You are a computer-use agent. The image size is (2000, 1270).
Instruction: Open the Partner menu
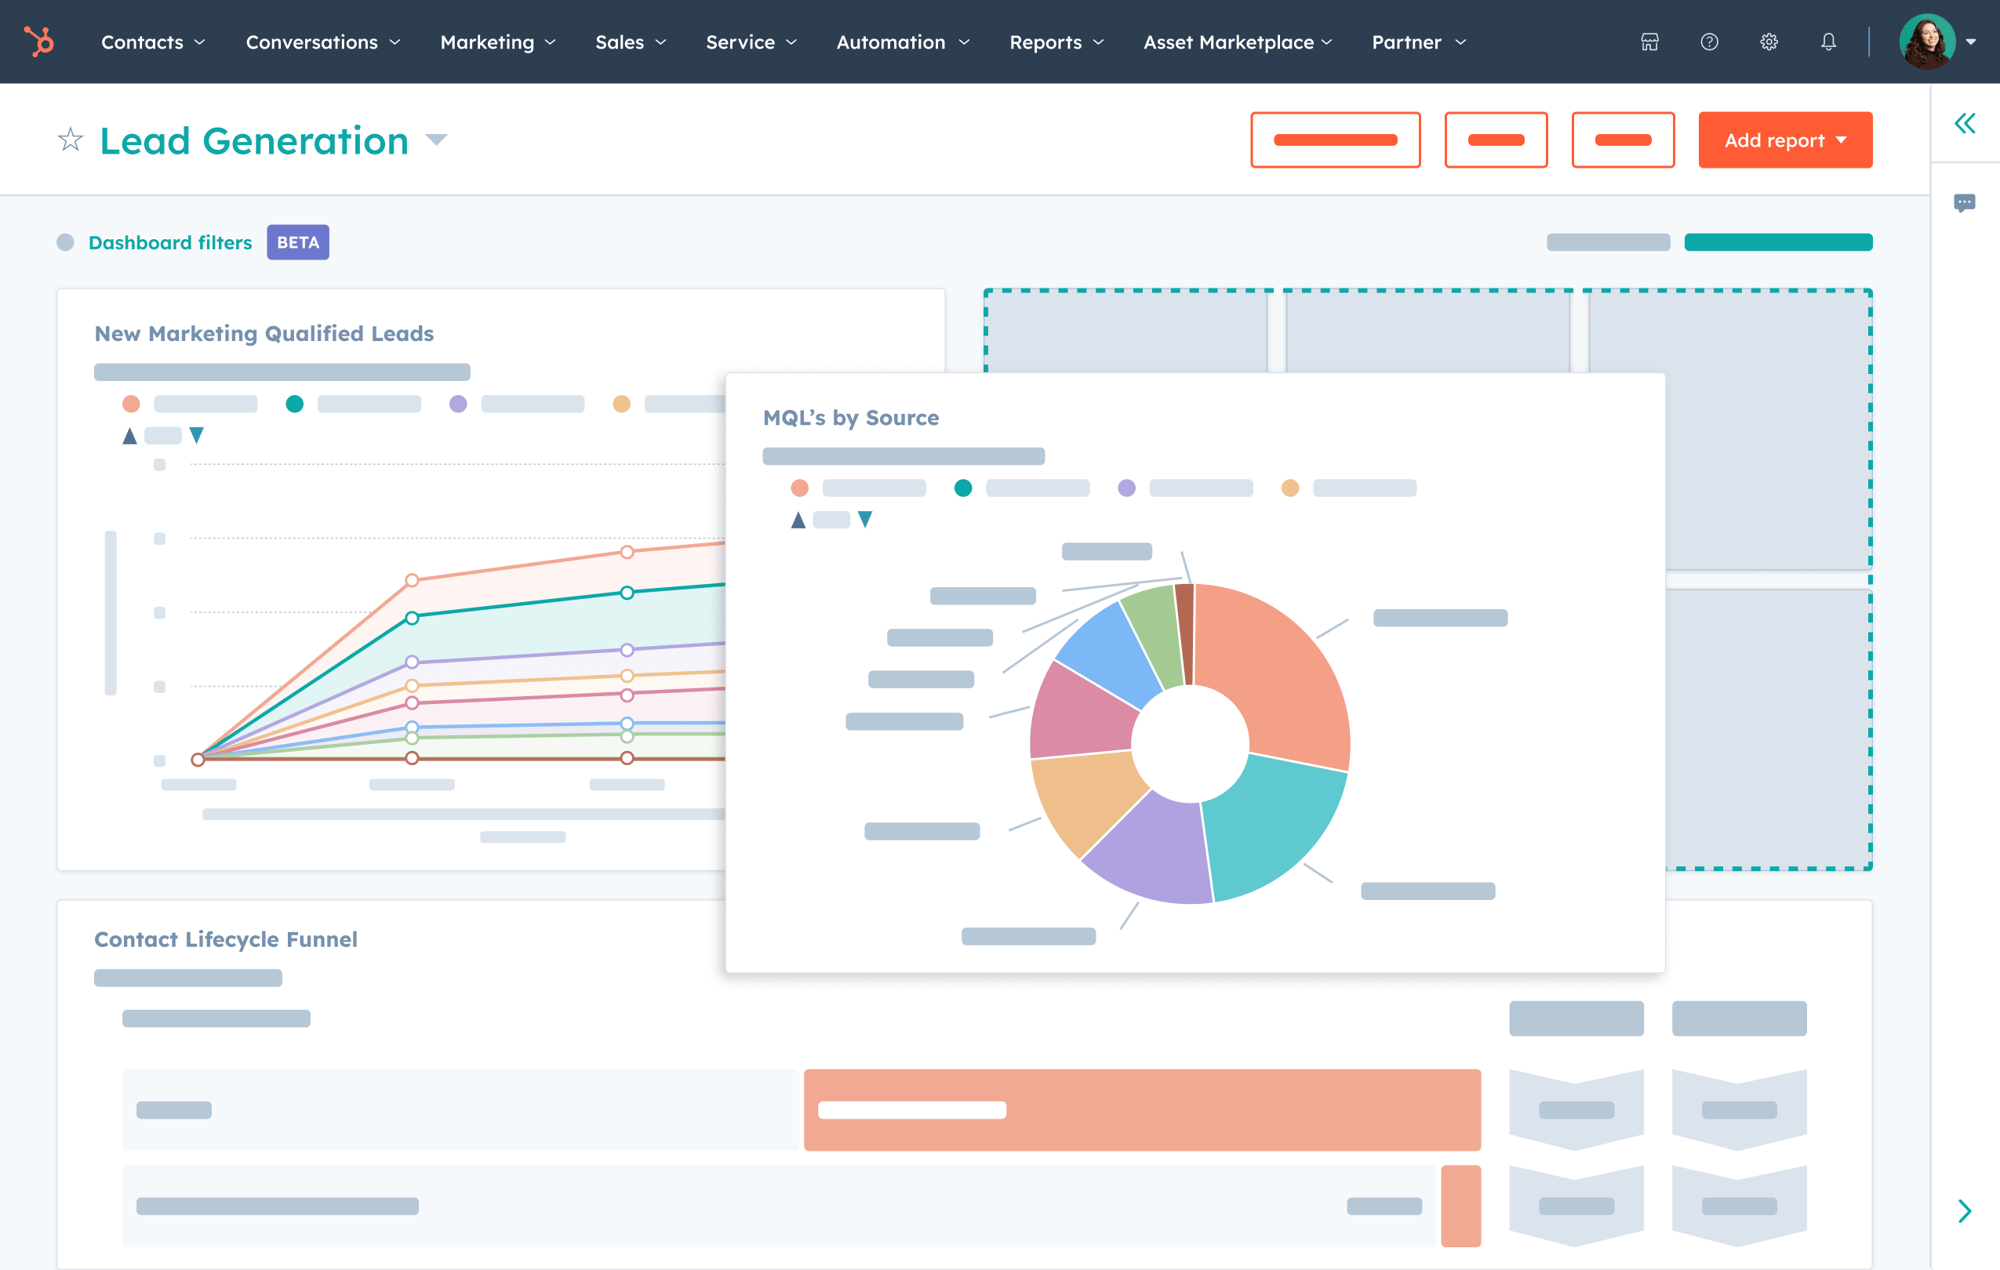(1419, 42)
